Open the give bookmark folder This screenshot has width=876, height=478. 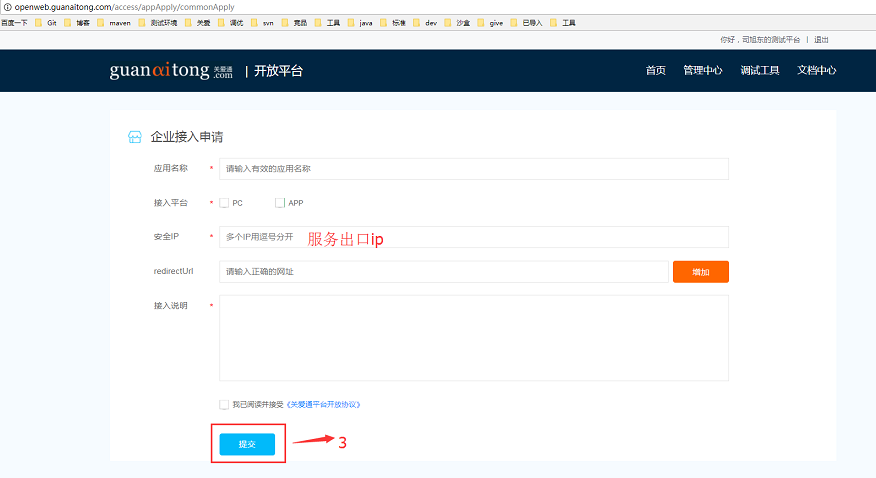(490, 22)
